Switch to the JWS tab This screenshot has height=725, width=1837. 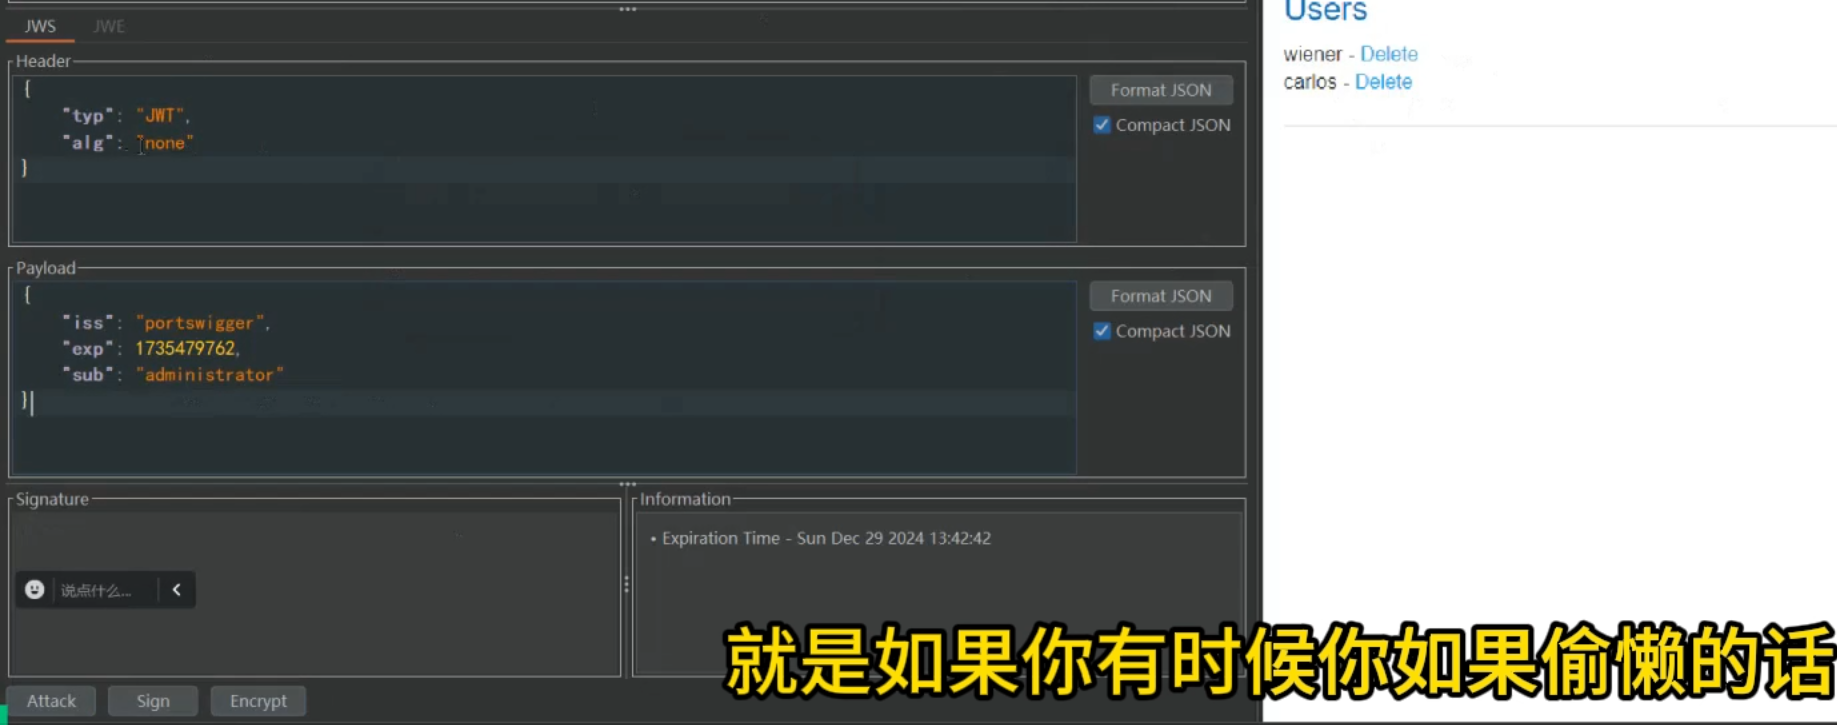click(40, 26)
